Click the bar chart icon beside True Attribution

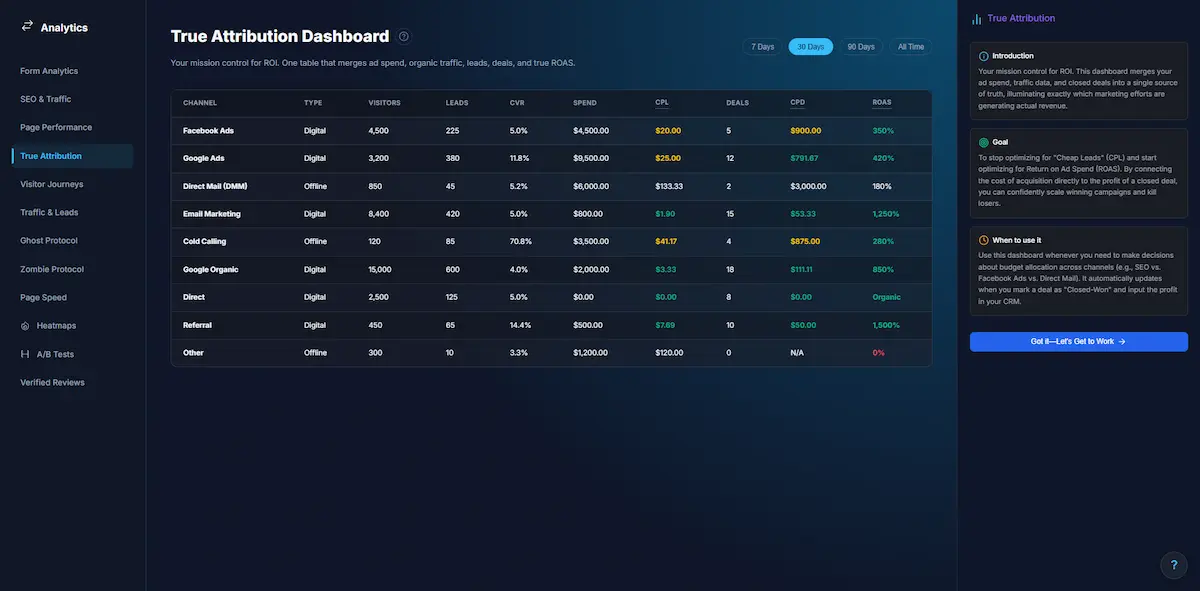pyautogui.click(x=976, y=18)
